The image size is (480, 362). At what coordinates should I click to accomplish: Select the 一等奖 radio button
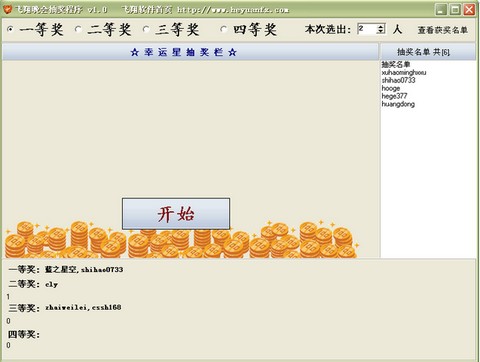[x=10, y=29]
